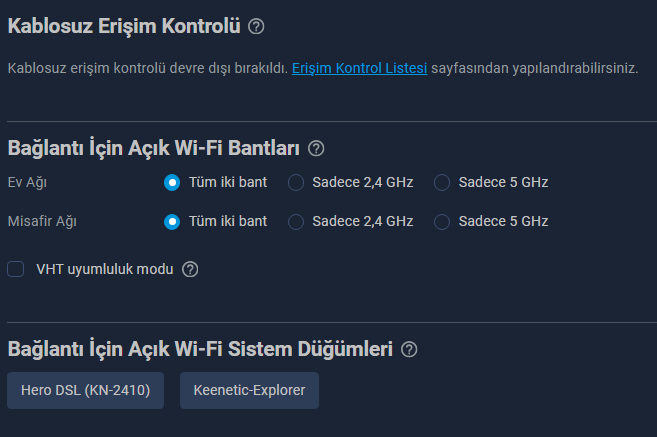Click the Hero DSL (KN-2410) node button
This screenshot has width=657, height=437.
(85, 390)
